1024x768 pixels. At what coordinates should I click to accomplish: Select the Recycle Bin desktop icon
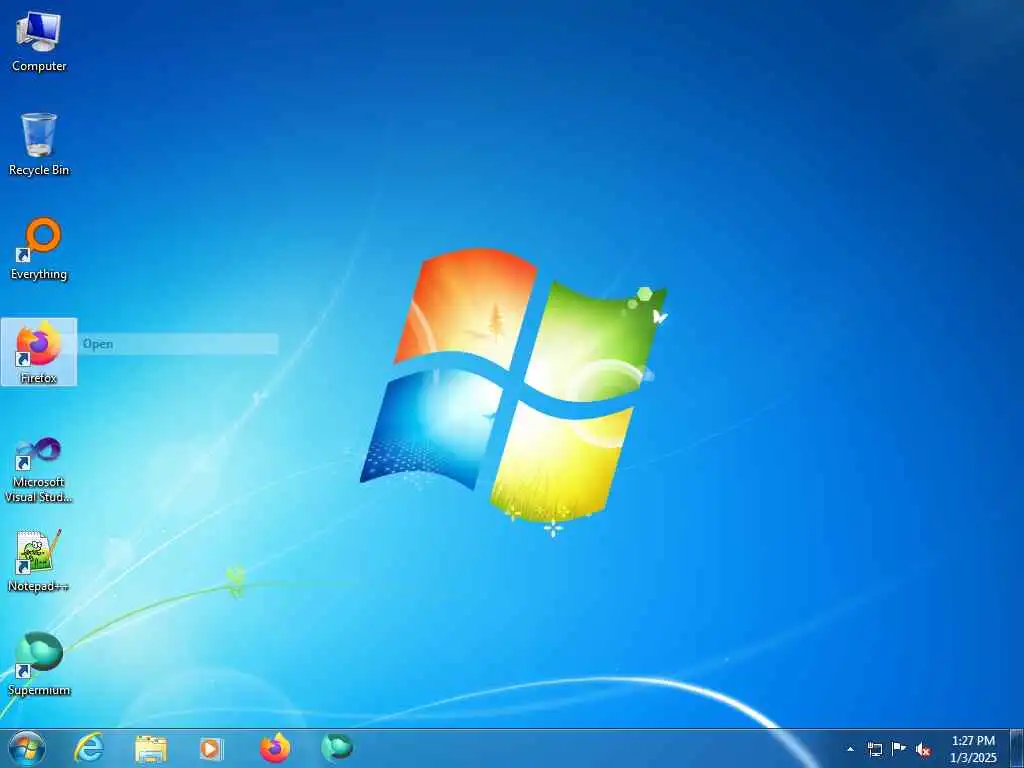(39, 144)
